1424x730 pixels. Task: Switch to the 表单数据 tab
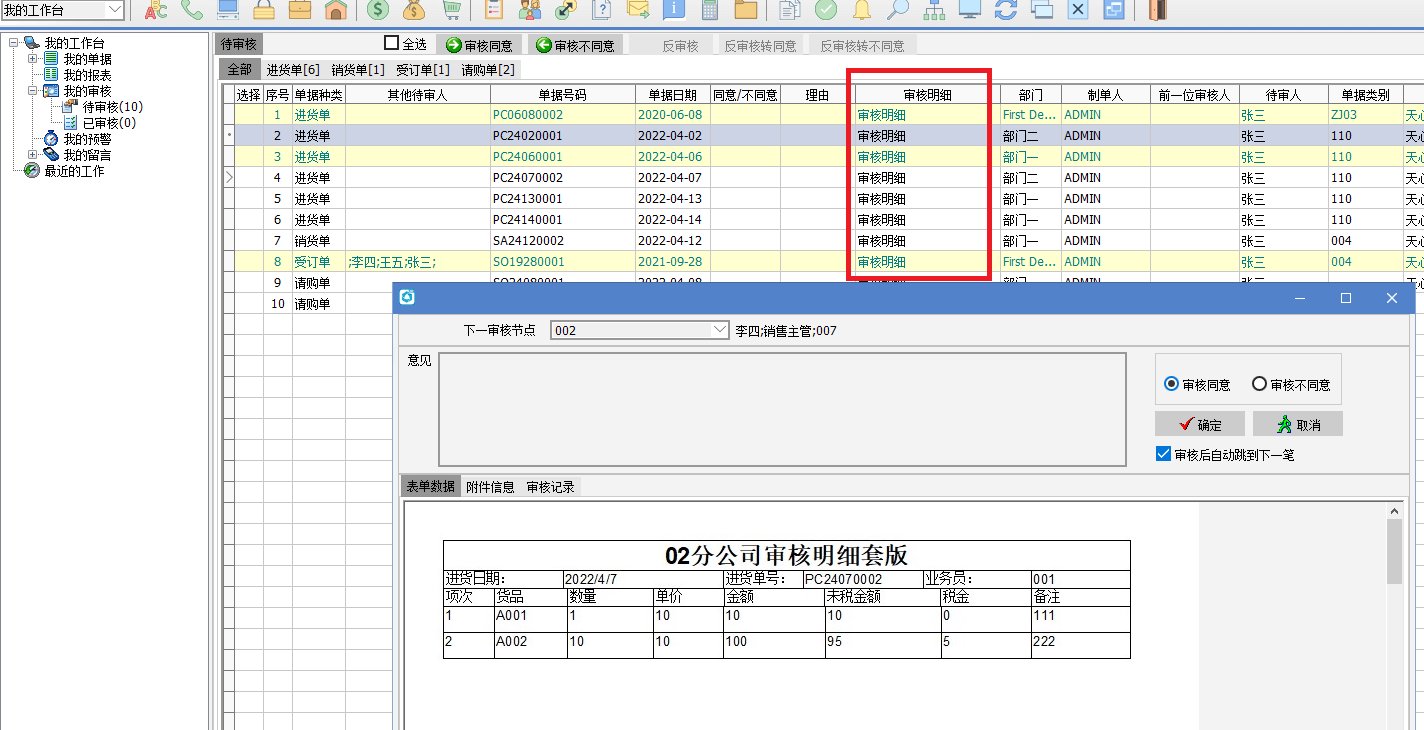click(x=431, y=487)
